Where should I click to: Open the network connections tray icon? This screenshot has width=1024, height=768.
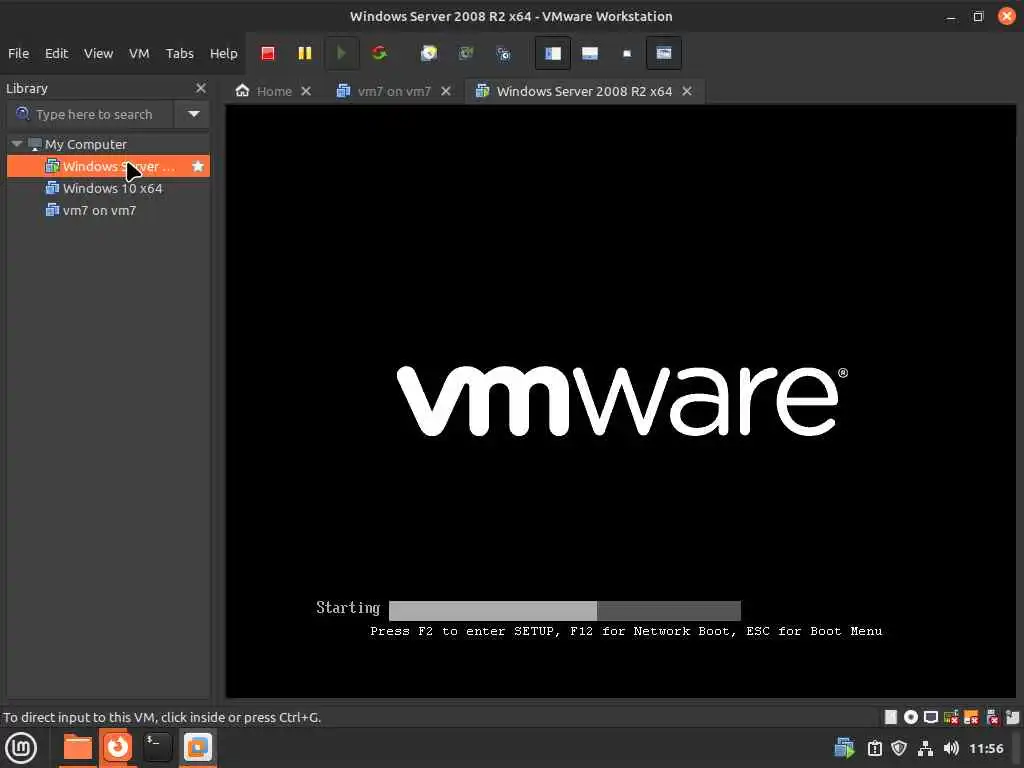coord(925,748)
